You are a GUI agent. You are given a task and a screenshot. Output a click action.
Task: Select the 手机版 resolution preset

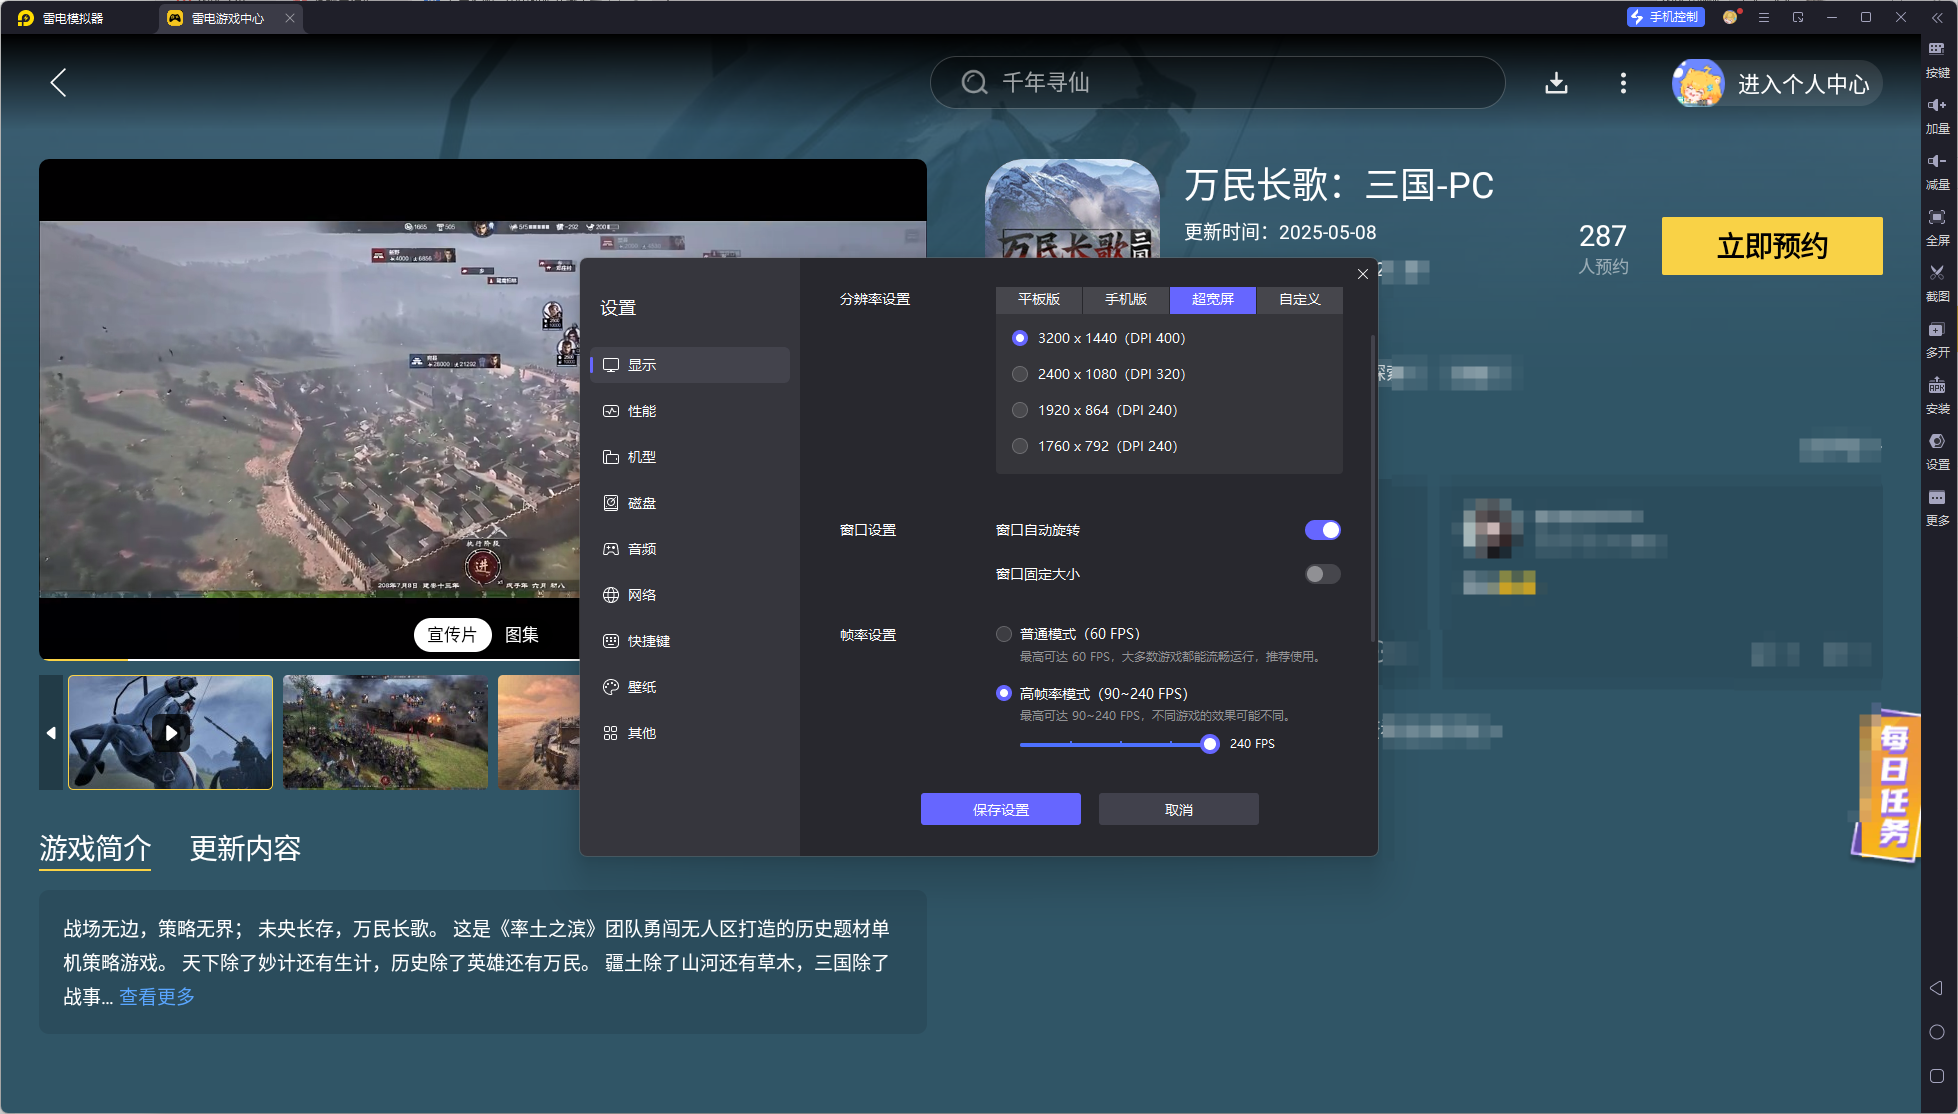(x=1125, y=300)
